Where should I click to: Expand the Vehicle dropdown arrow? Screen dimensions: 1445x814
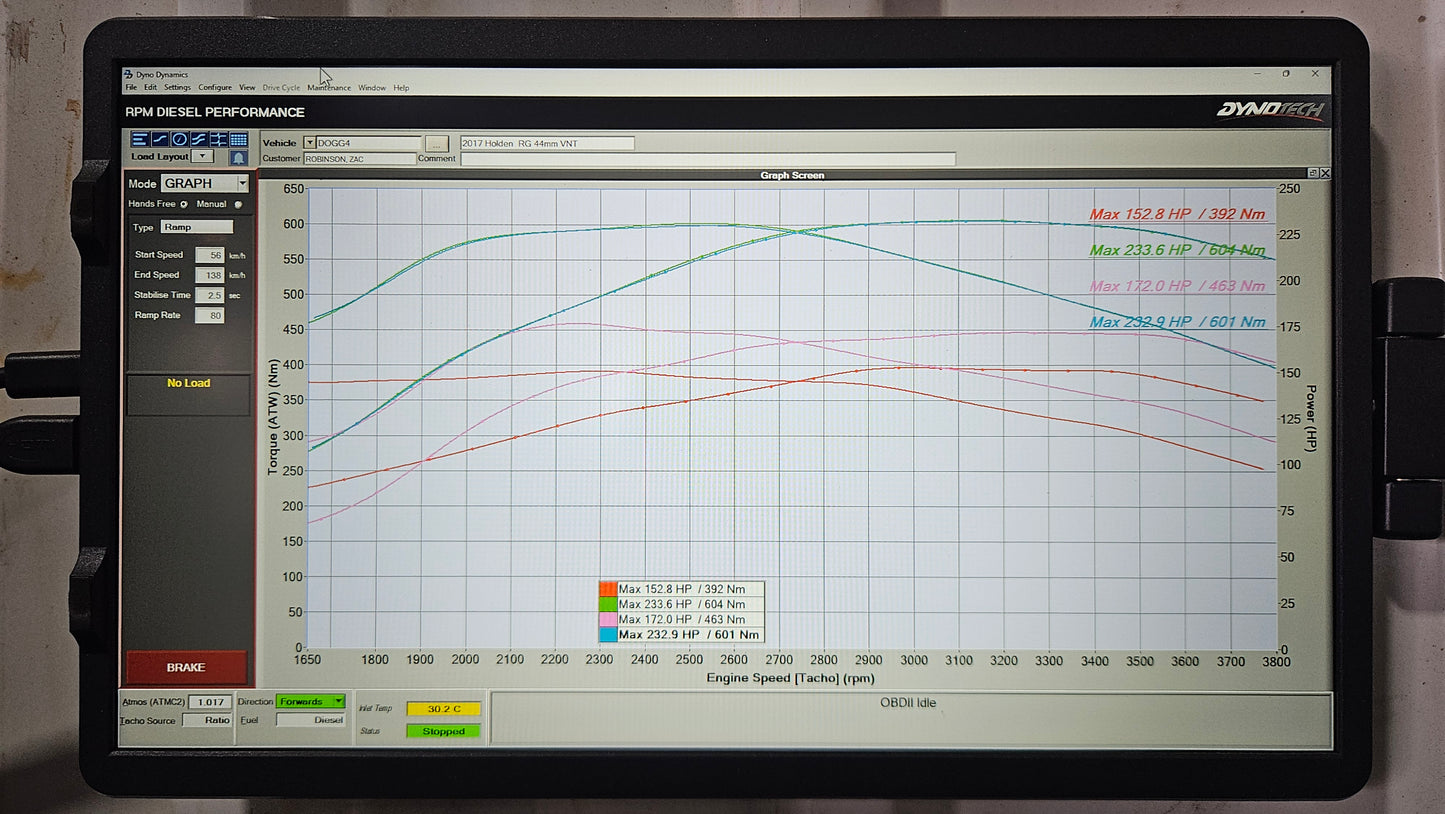point(309,143)
